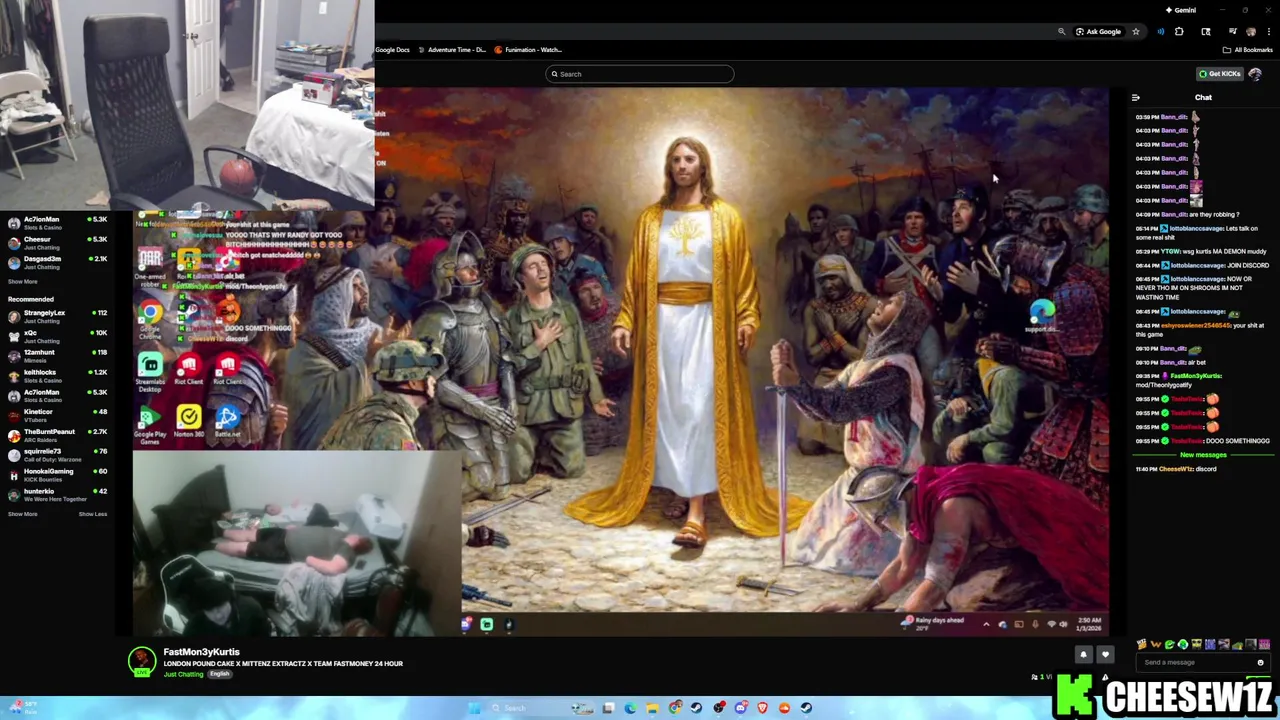Open the Adventure Time bookmark
The image size is (1280, 720).
coord(452,50)
